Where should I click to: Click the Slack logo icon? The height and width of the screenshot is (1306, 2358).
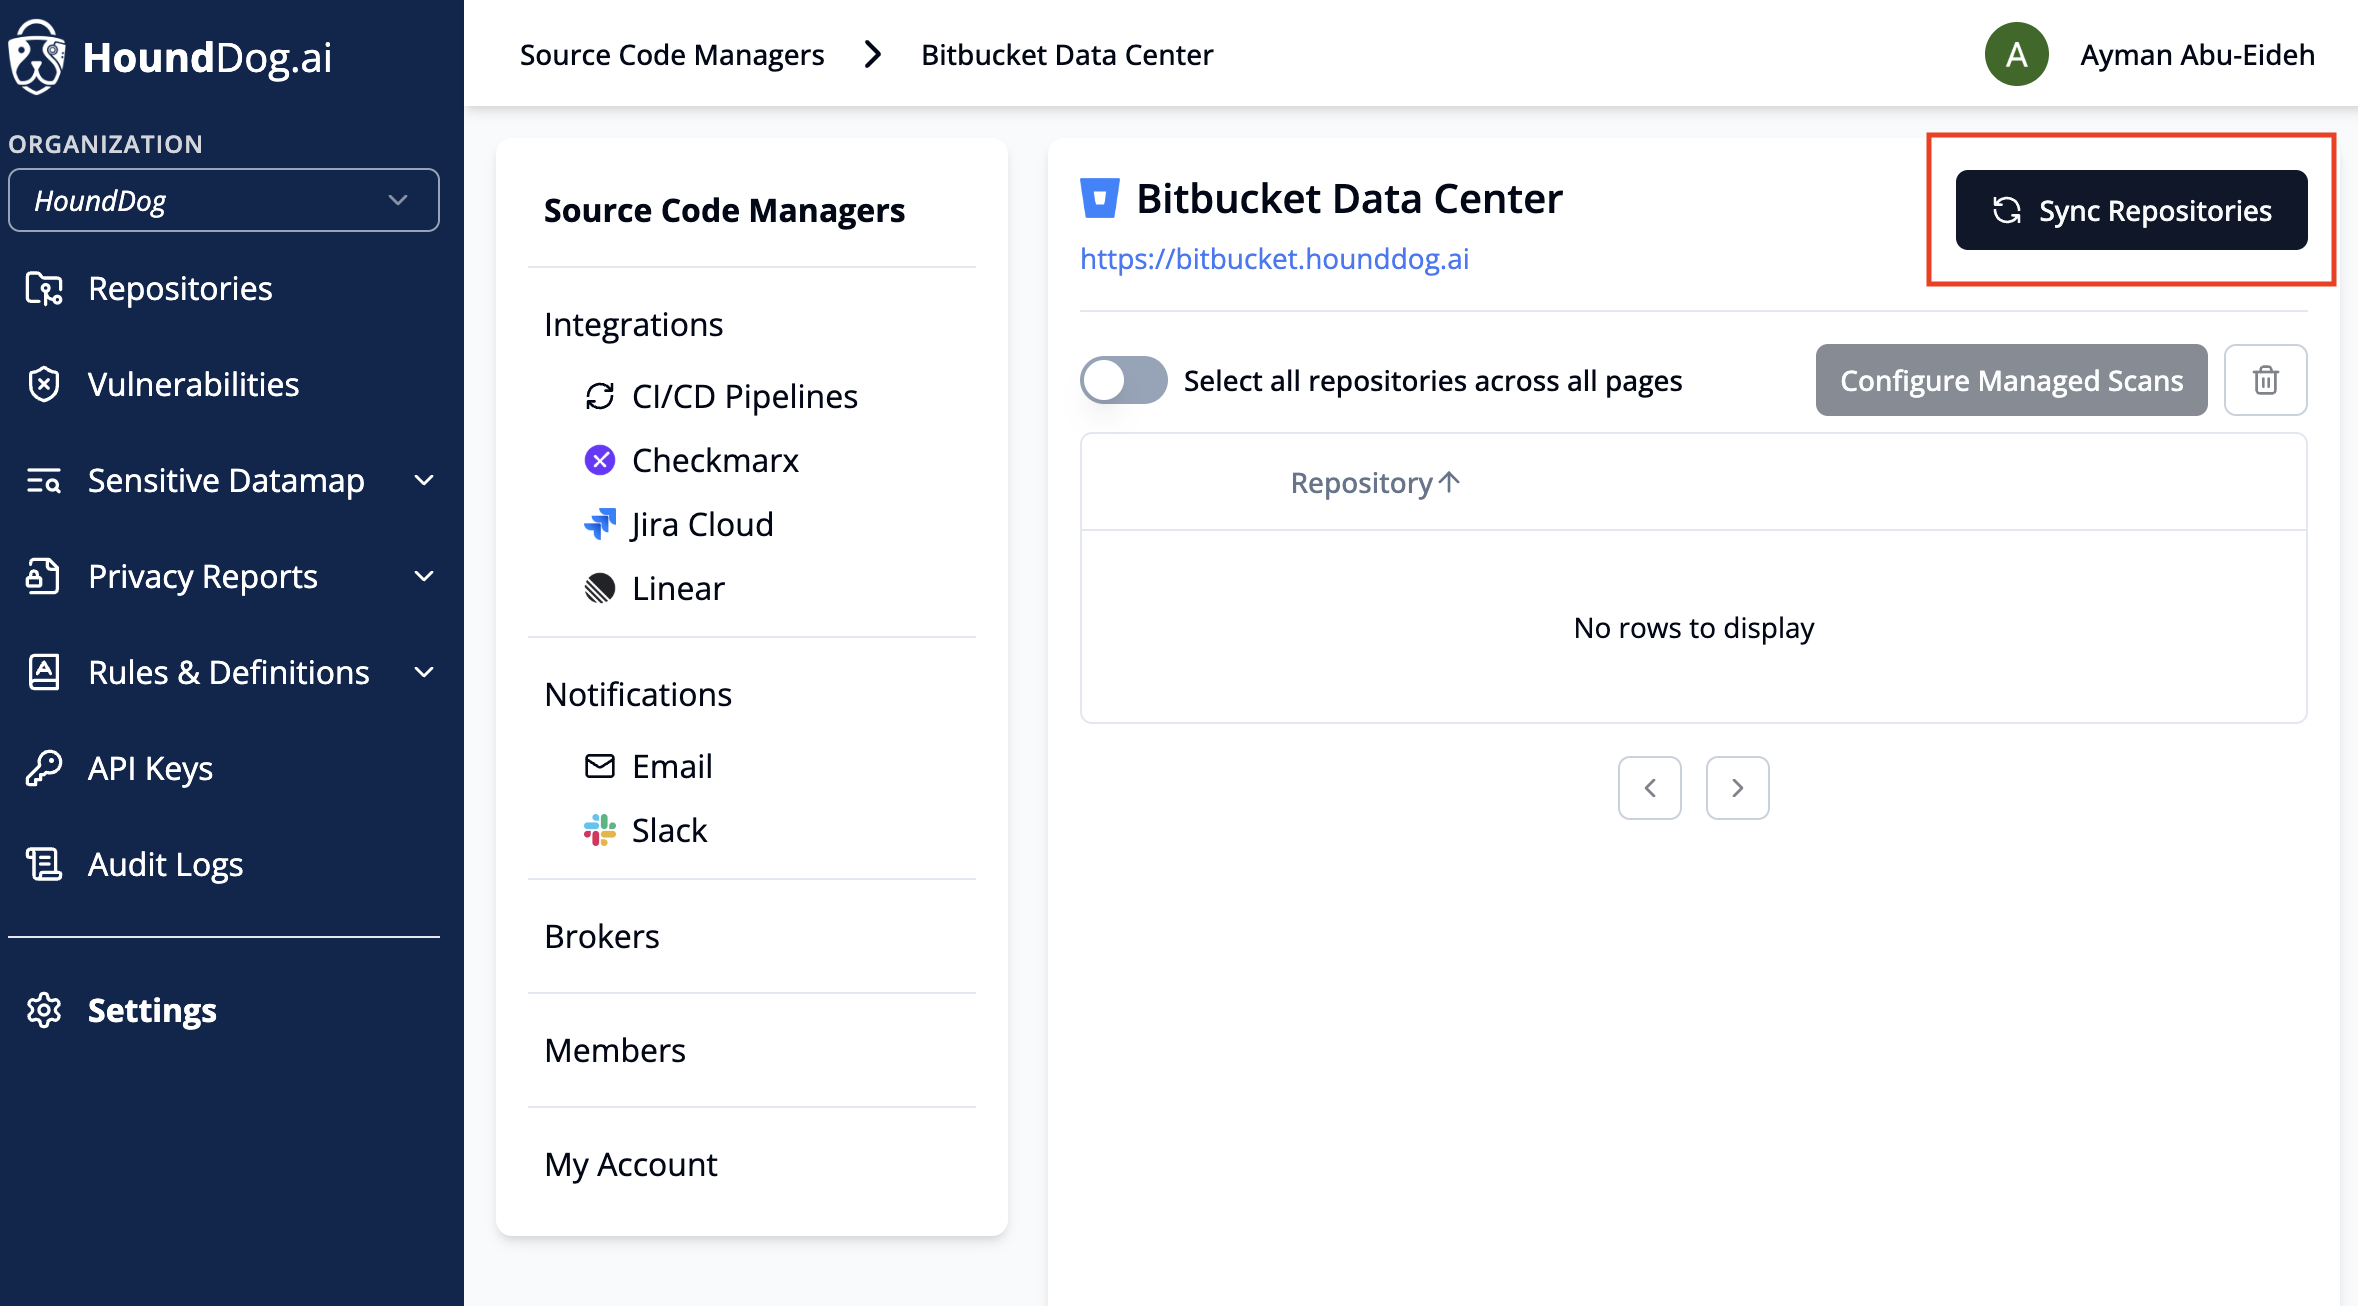[x=599, y=830]
